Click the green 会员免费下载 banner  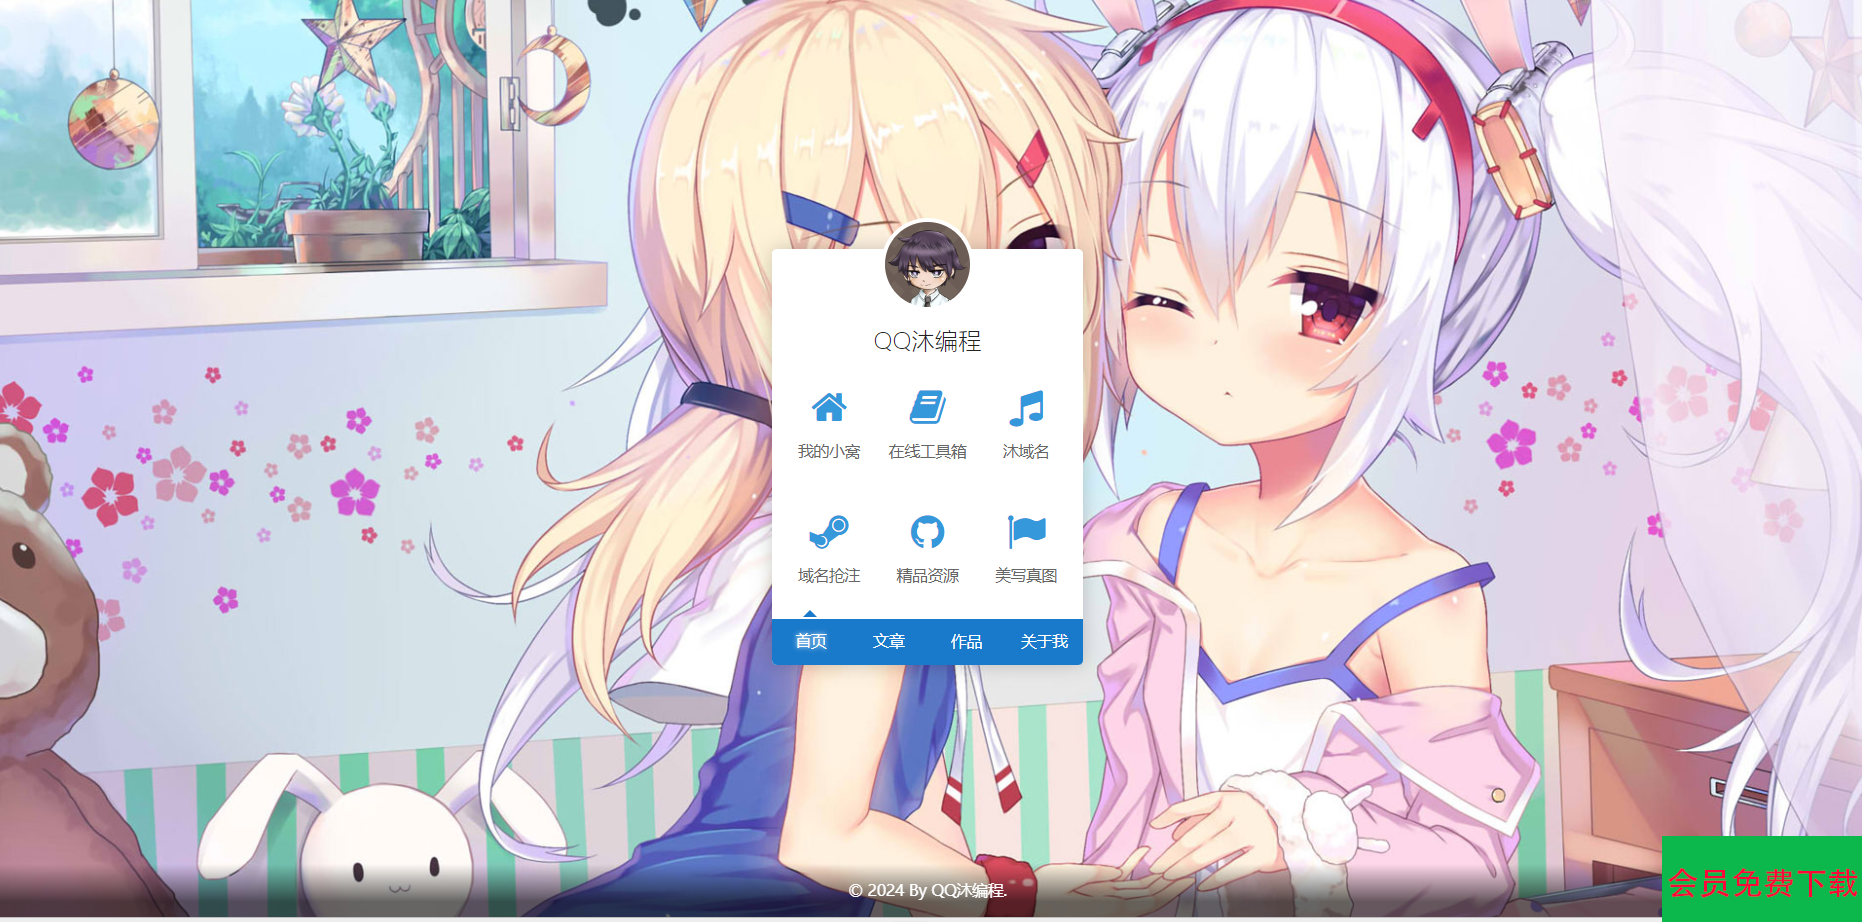pos(1761,881)
